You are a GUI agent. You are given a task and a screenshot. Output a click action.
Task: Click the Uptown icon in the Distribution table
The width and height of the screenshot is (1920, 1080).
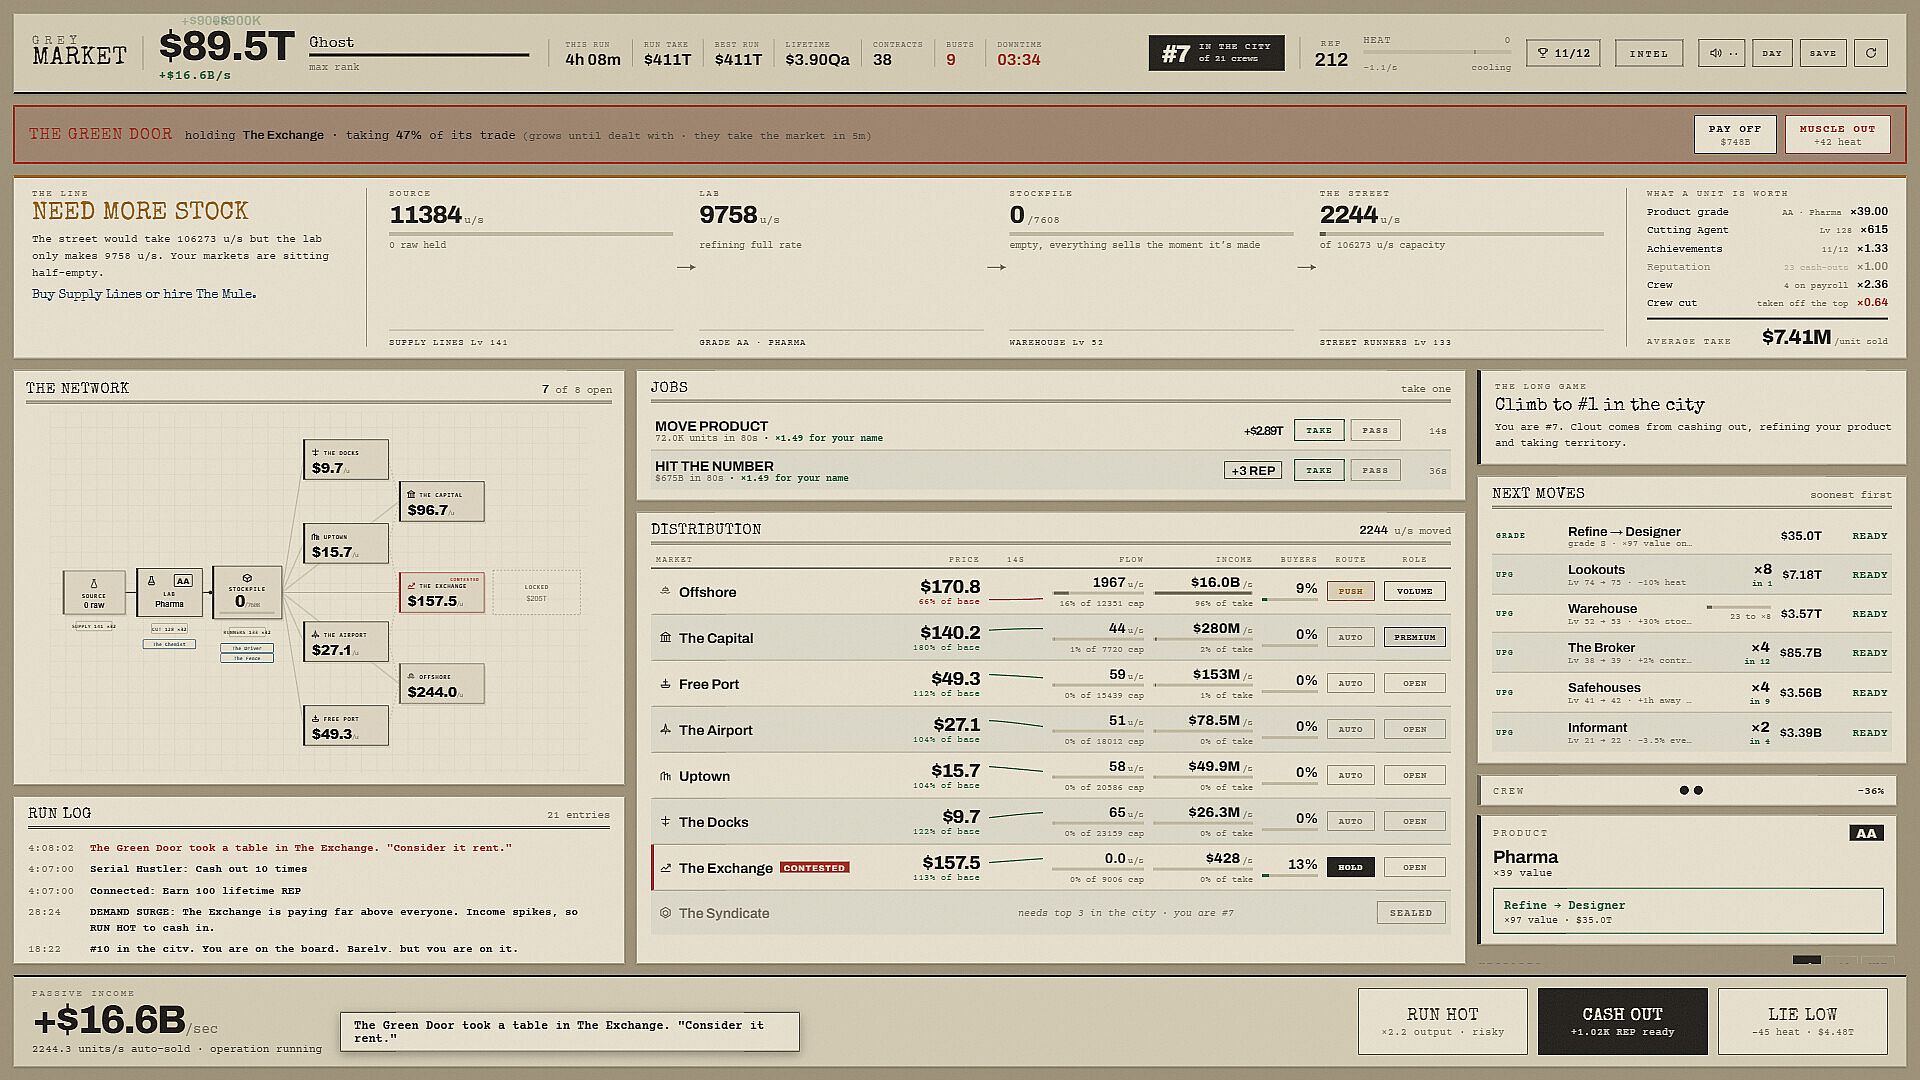tap(665, 775)
